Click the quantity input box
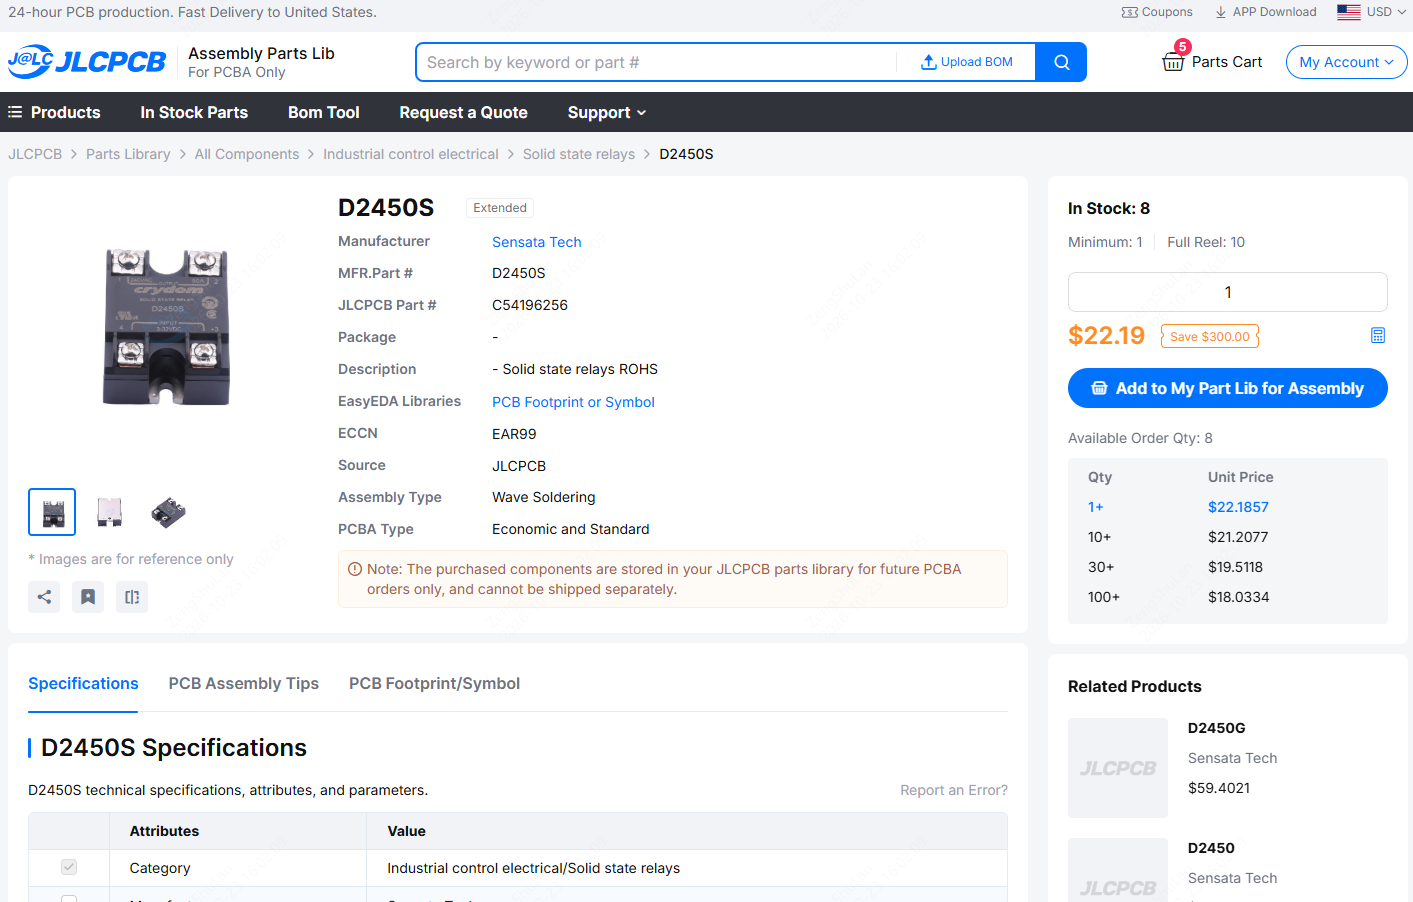The image size is (1413, 902). (1228, 292)
